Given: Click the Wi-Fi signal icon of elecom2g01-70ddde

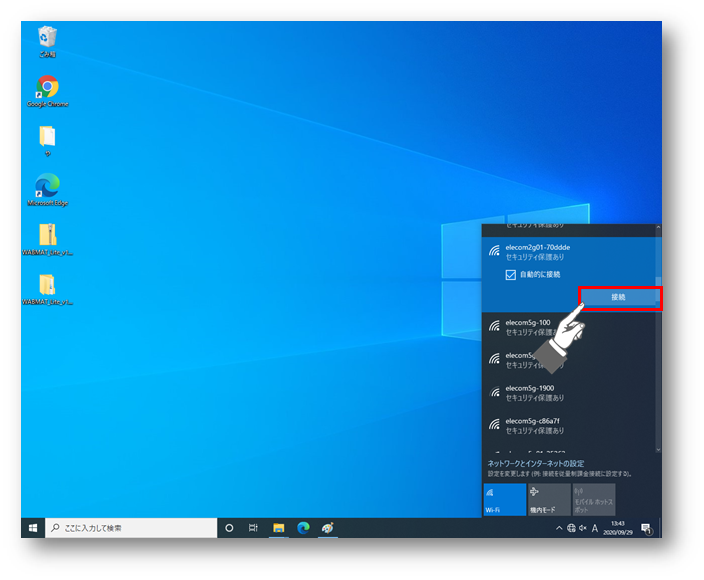Looking at the screenshot, I should [x=494, y=250].
